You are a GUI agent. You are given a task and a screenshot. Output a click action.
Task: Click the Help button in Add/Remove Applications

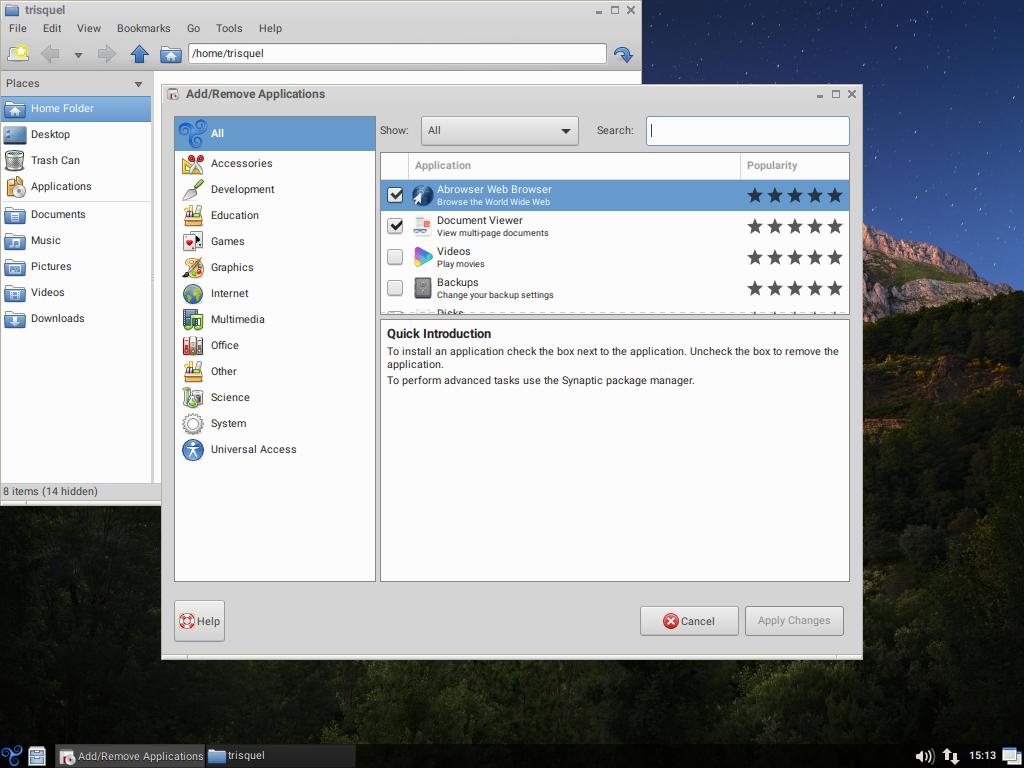pyautogui.click(x=199, y=621)
